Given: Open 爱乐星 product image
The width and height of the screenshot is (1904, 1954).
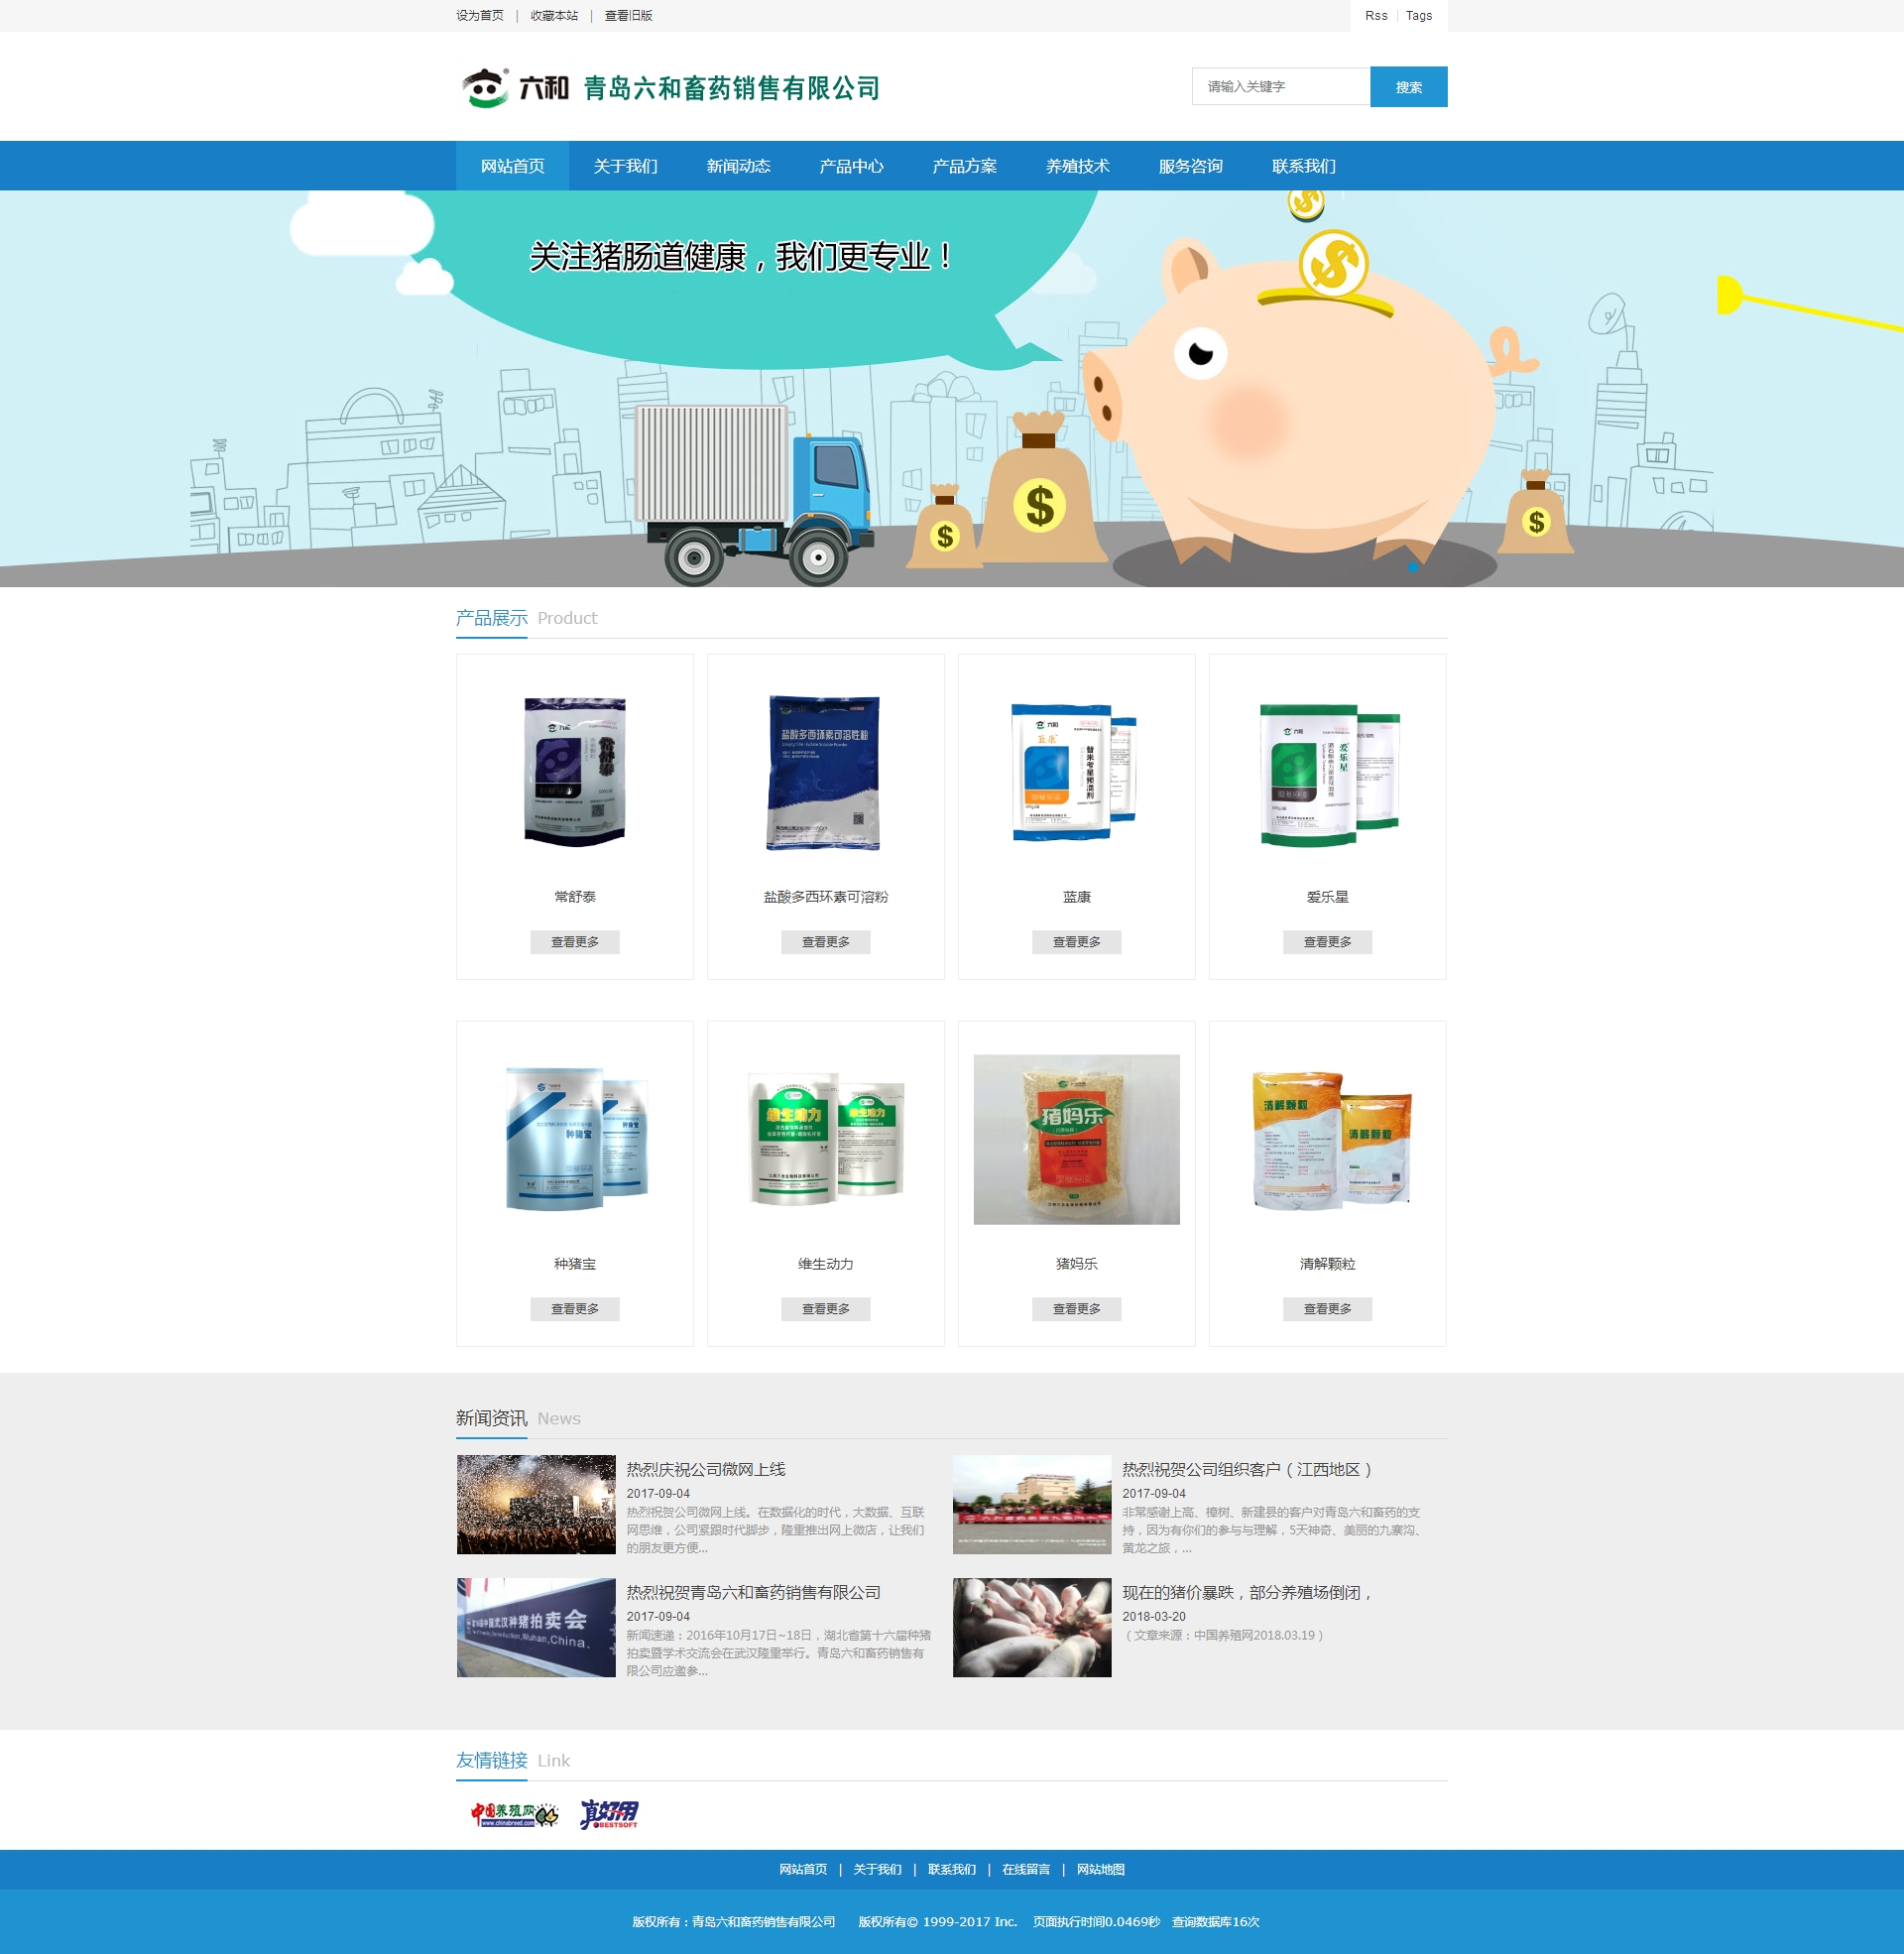Looking at the screenshot, I should click(x=1328, y=774).
